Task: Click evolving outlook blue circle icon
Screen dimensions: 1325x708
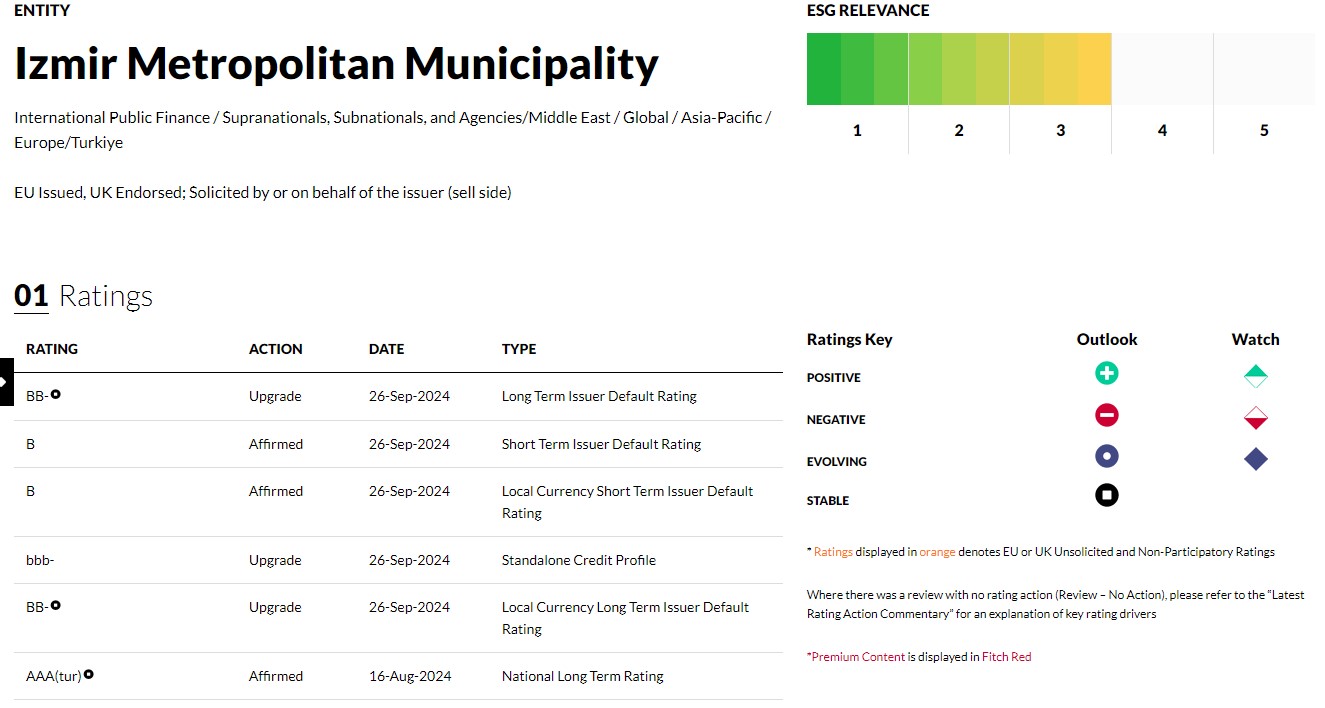Action: [x=1106, y=457]
